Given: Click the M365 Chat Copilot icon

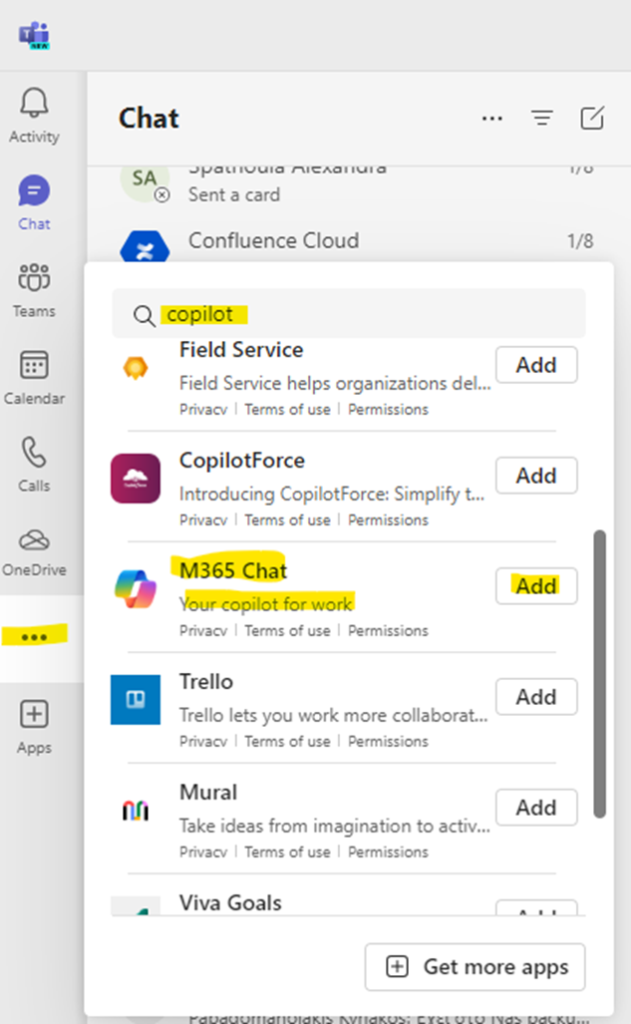Looking at the screenshot, I should 135,588.
